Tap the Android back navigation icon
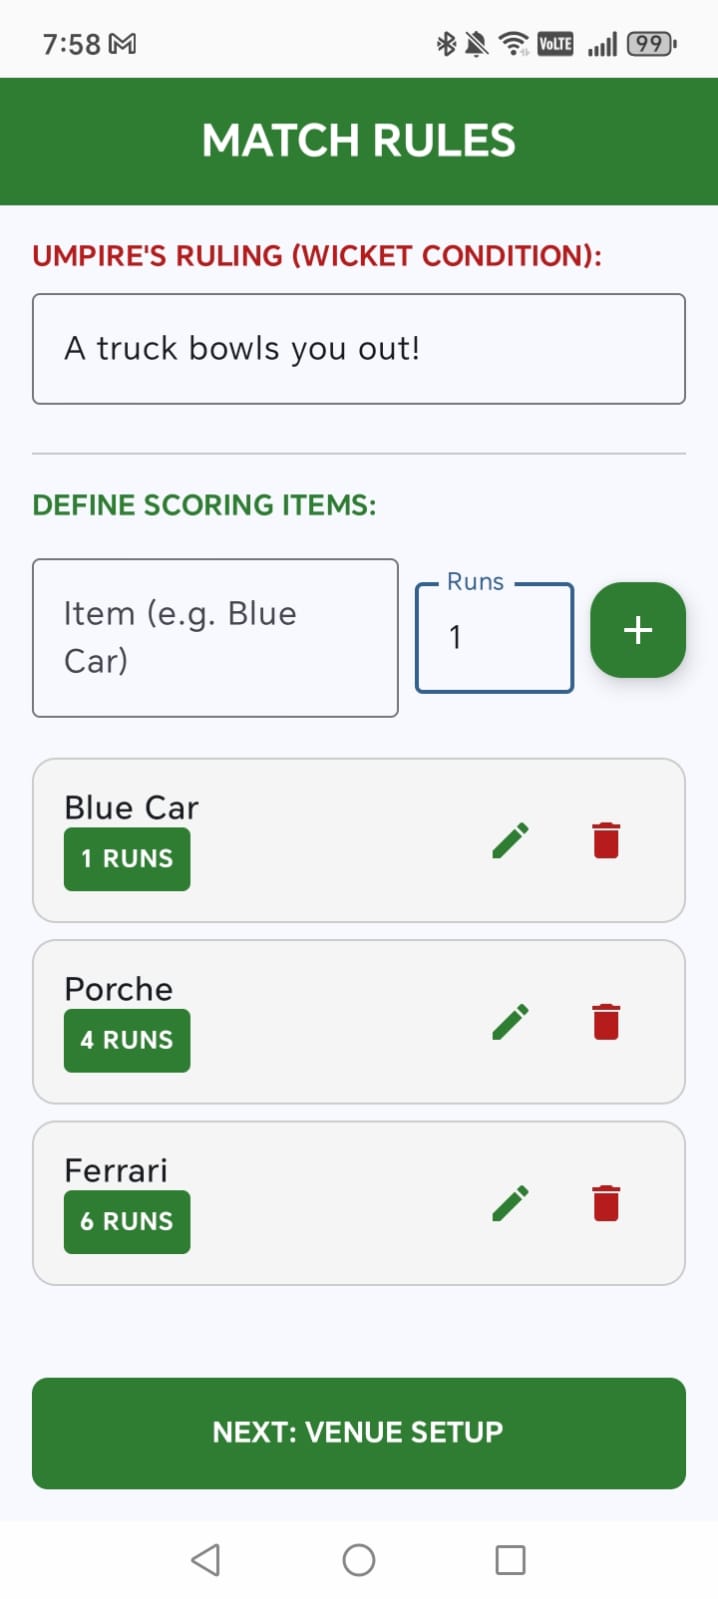This screenshot has width=718, height=1599. coord(206,1559)
